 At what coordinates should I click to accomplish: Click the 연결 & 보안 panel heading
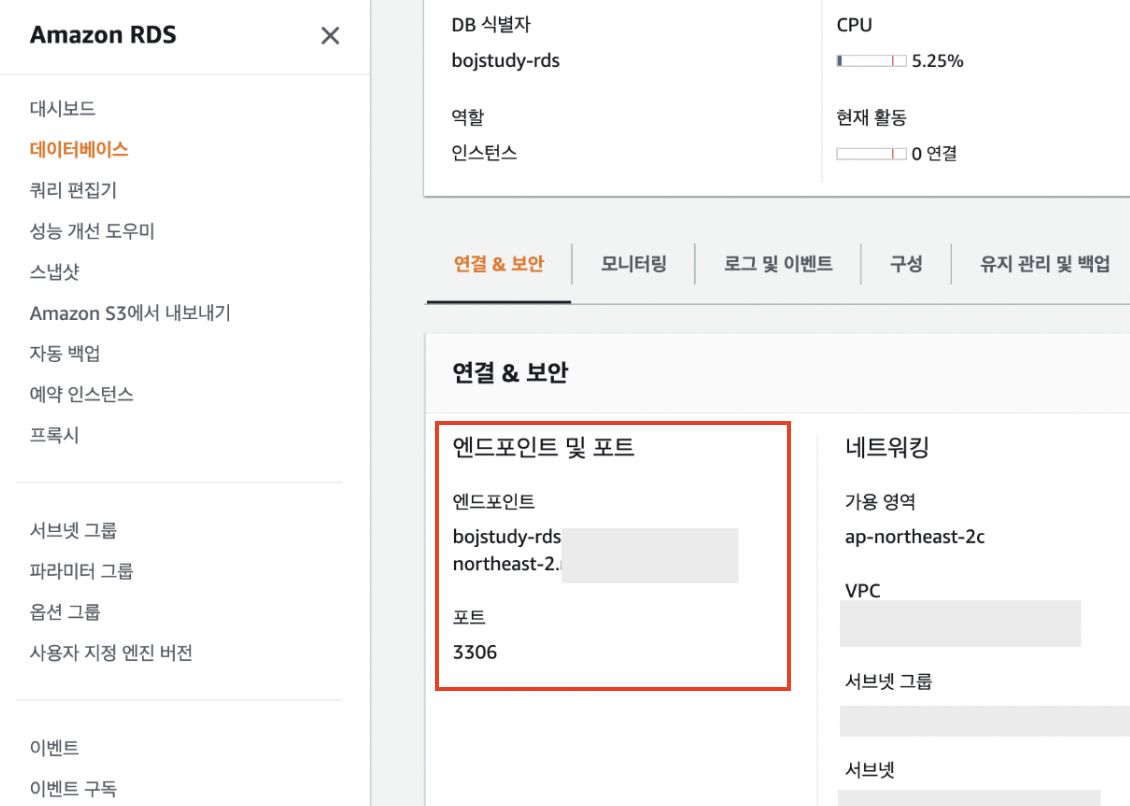(x=510, y=373)
